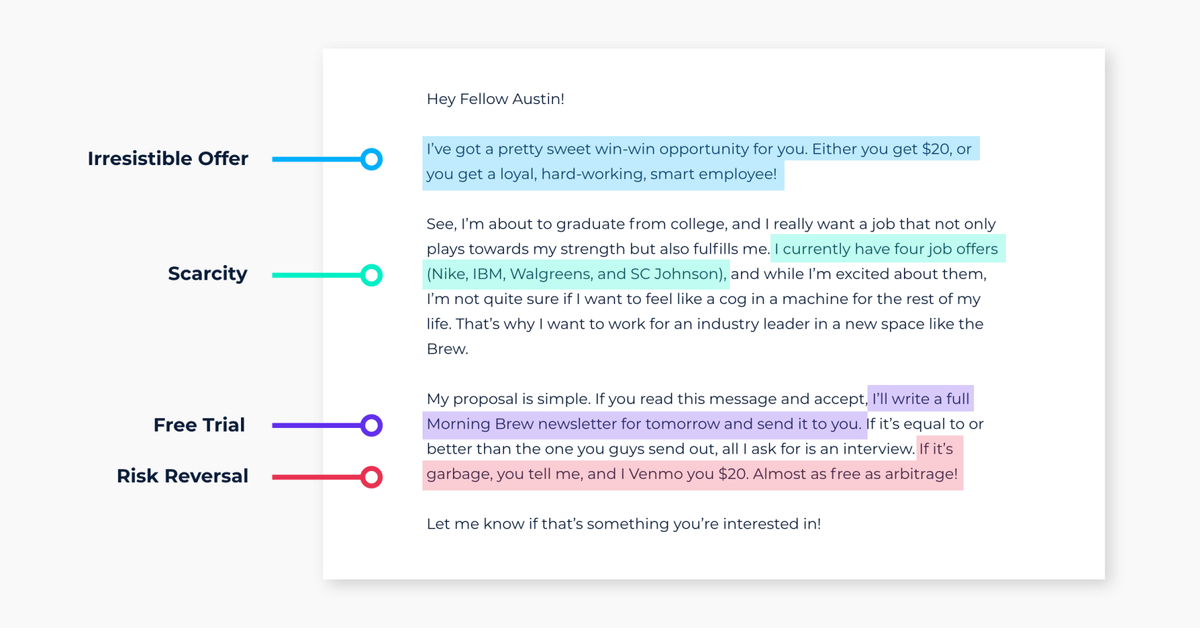Click the teal-highlighted "four job offers" text
The width and height of the screenshot is (1200, 628).
886,249
